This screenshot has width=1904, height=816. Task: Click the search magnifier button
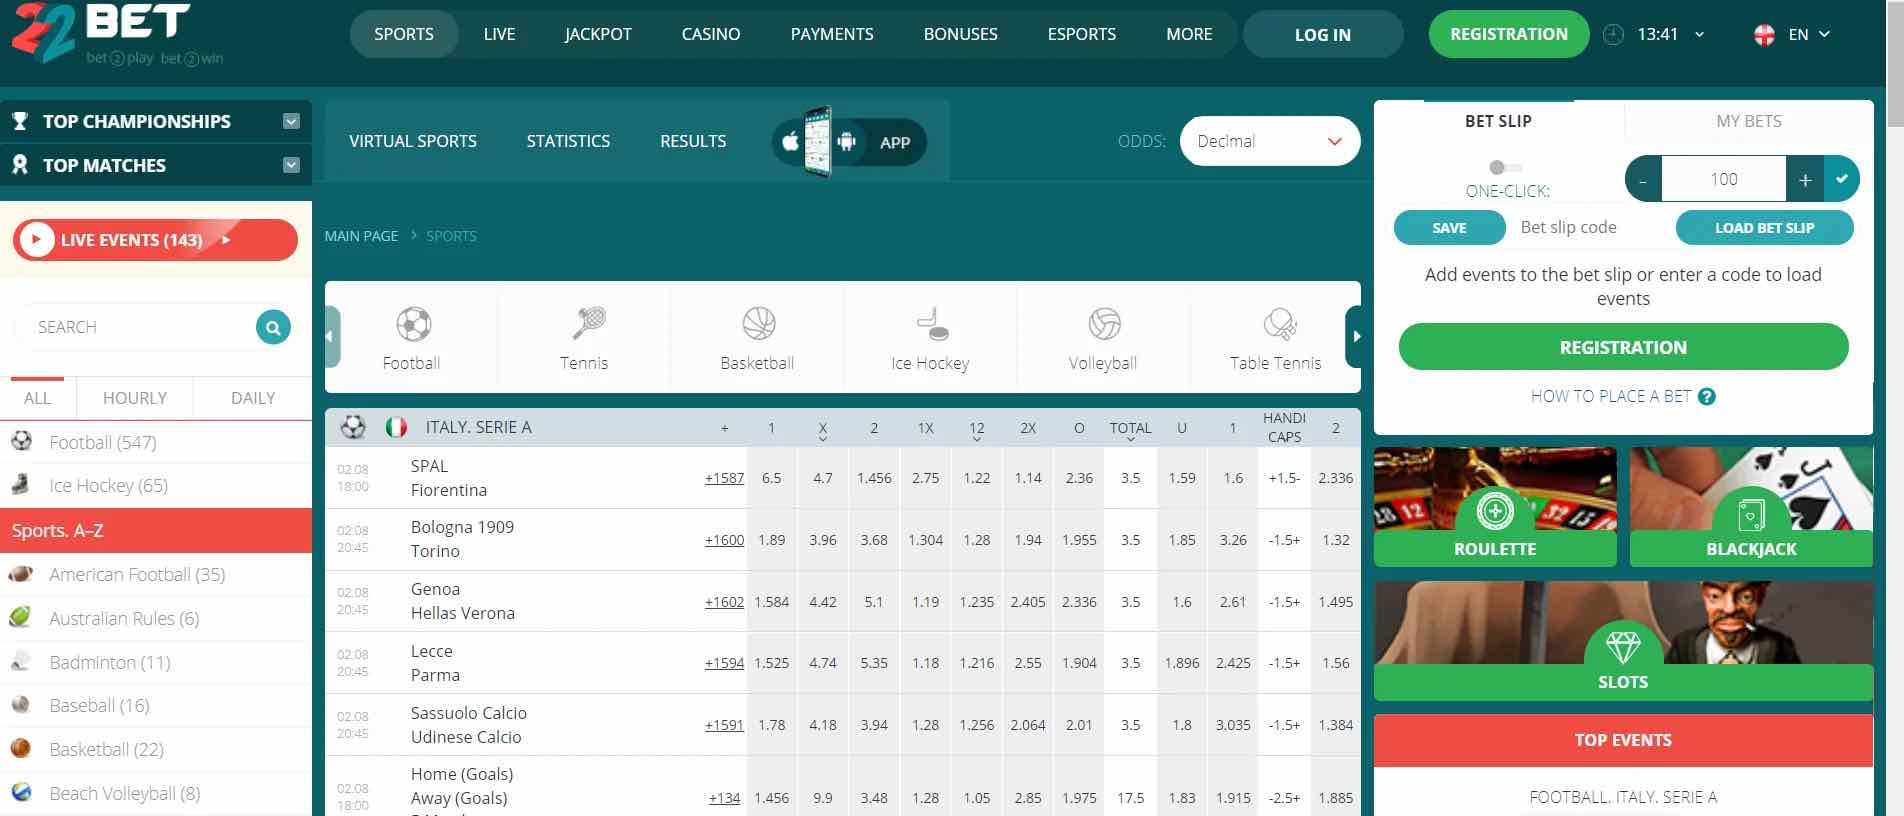[x=273, y=327]
